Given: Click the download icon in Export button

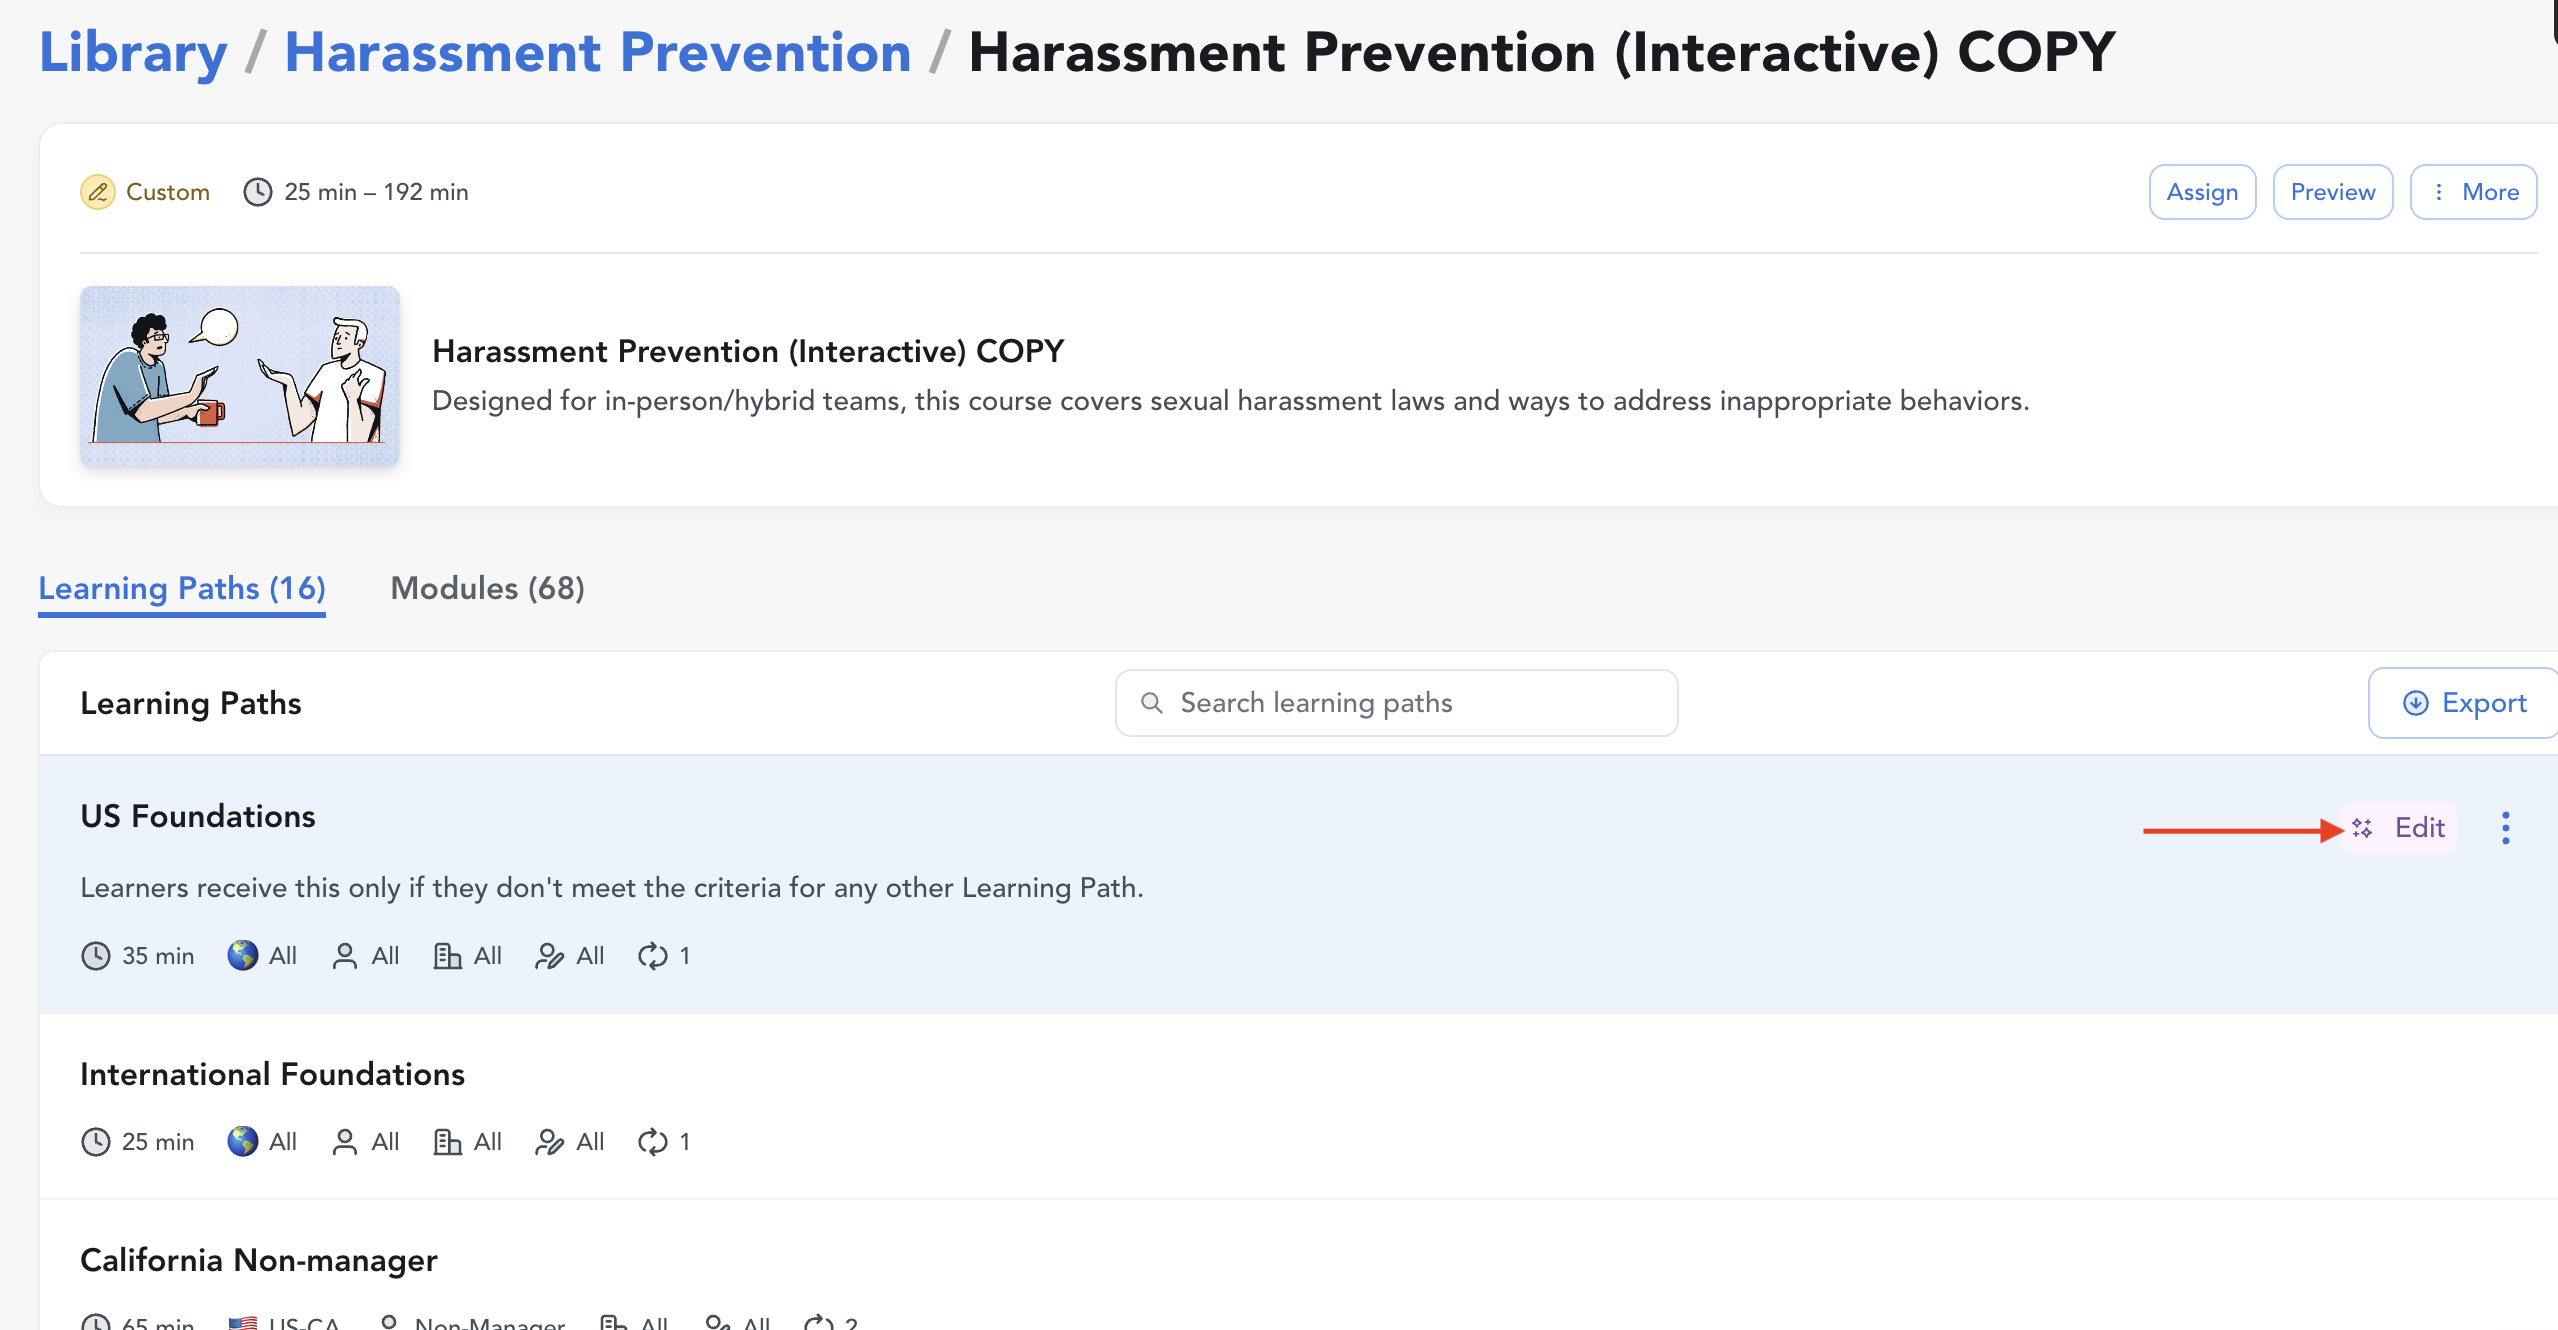Looking at the screenshot, I should [2415, 703].
